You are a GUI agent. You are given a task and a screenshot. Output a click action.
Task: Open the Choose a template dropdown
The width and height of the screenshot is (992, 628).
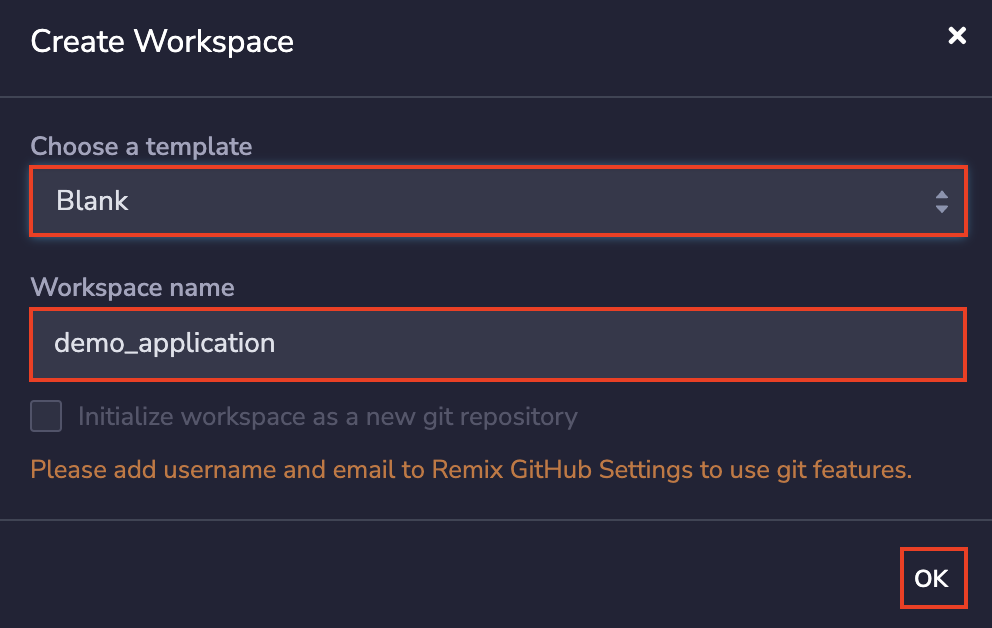pyautogui.click(x=498, y=201)
